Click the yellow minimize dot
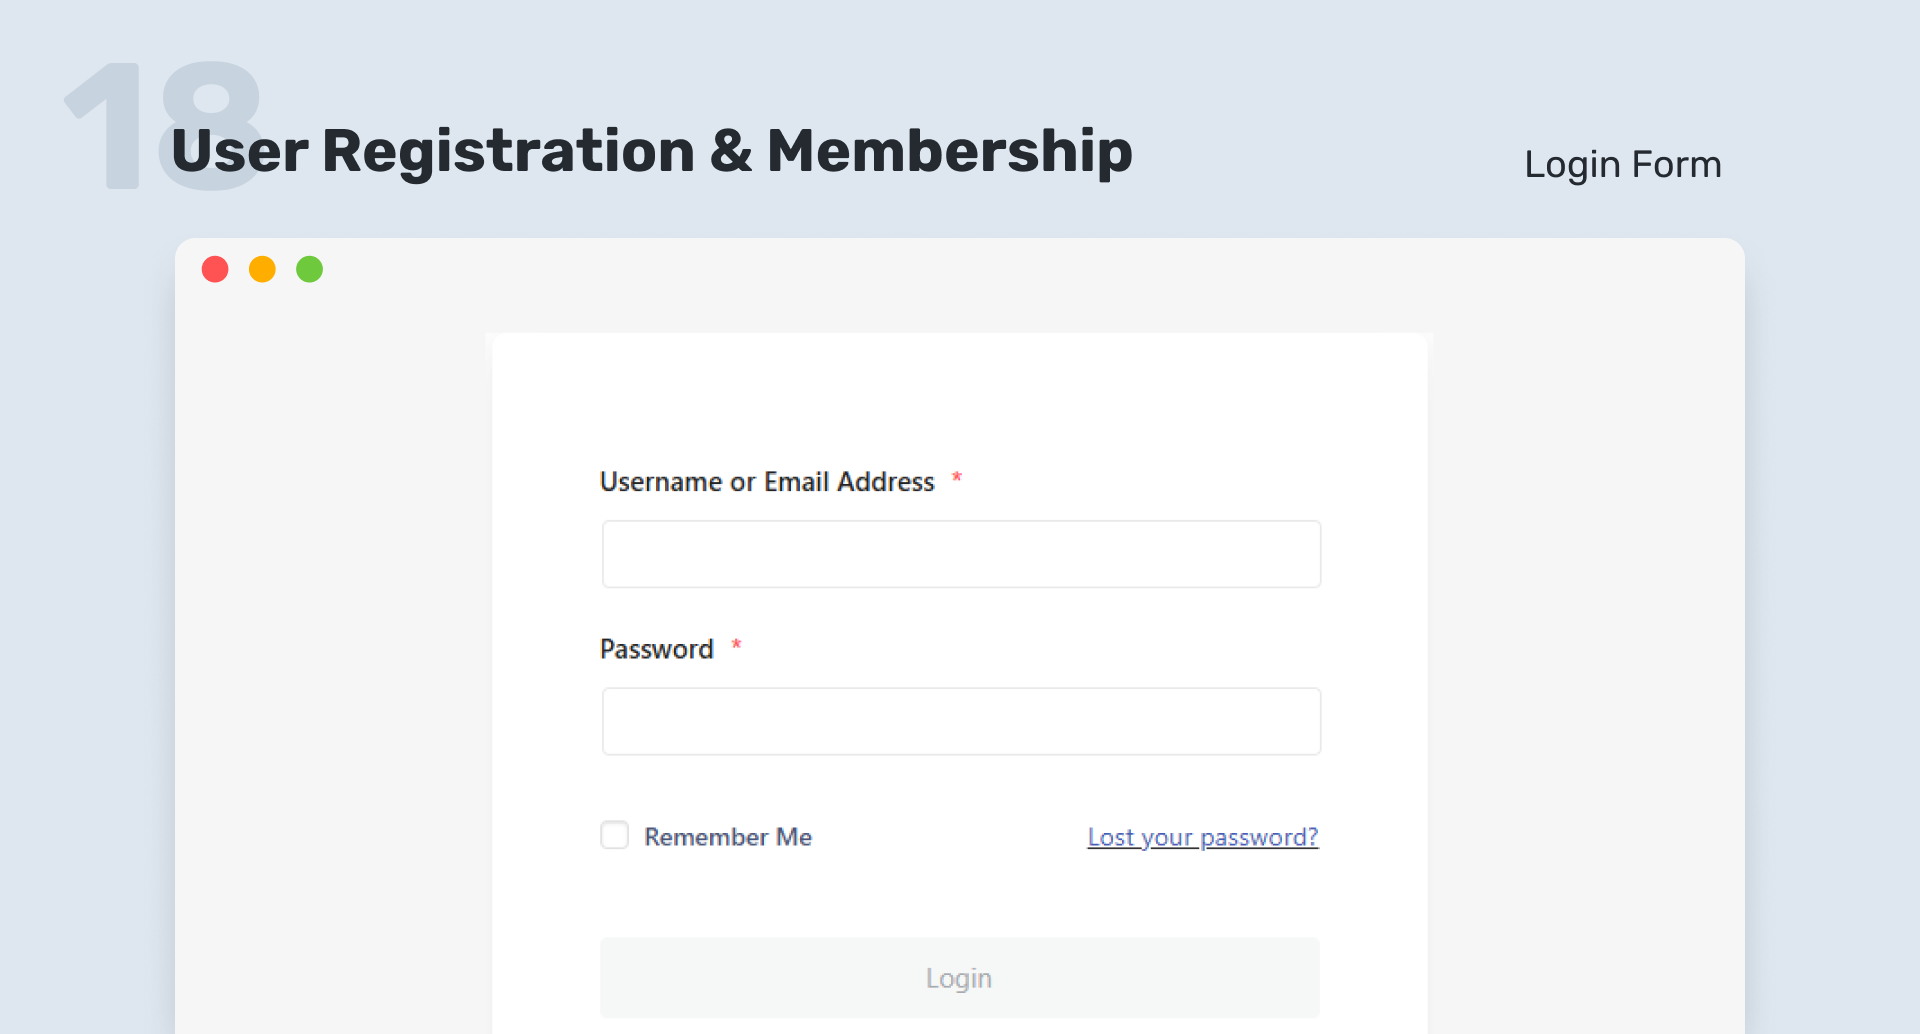The height and width of the screenshot is (1034, 1920). click(262, 269)
